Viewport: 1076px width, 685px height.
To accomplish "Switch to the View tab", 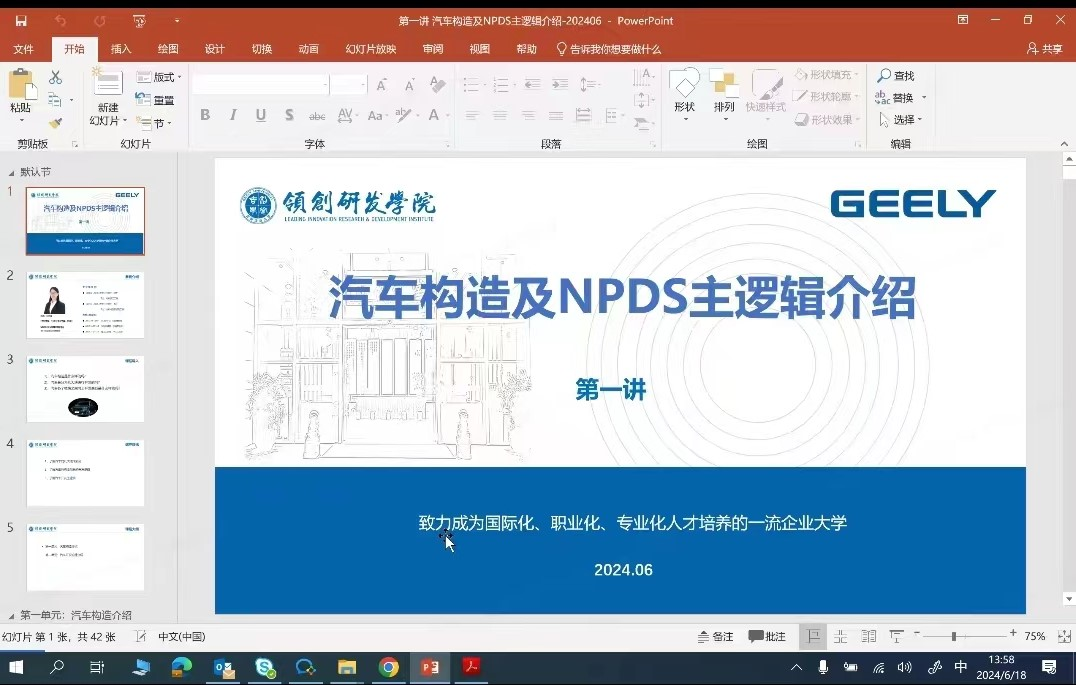I will tap(480, 49).
